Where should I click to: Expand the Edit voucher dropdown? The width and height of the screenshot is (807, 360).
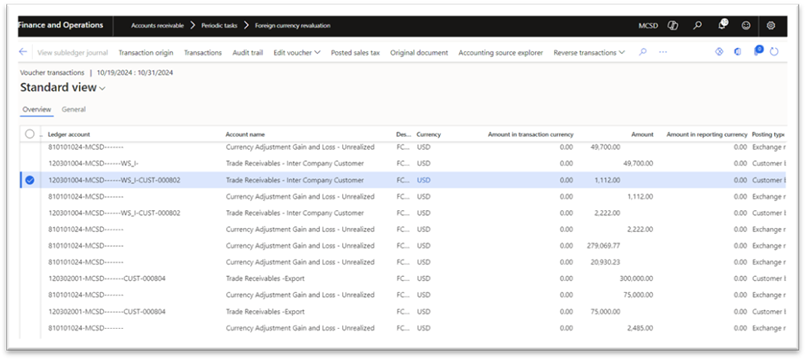click(297, 53)
